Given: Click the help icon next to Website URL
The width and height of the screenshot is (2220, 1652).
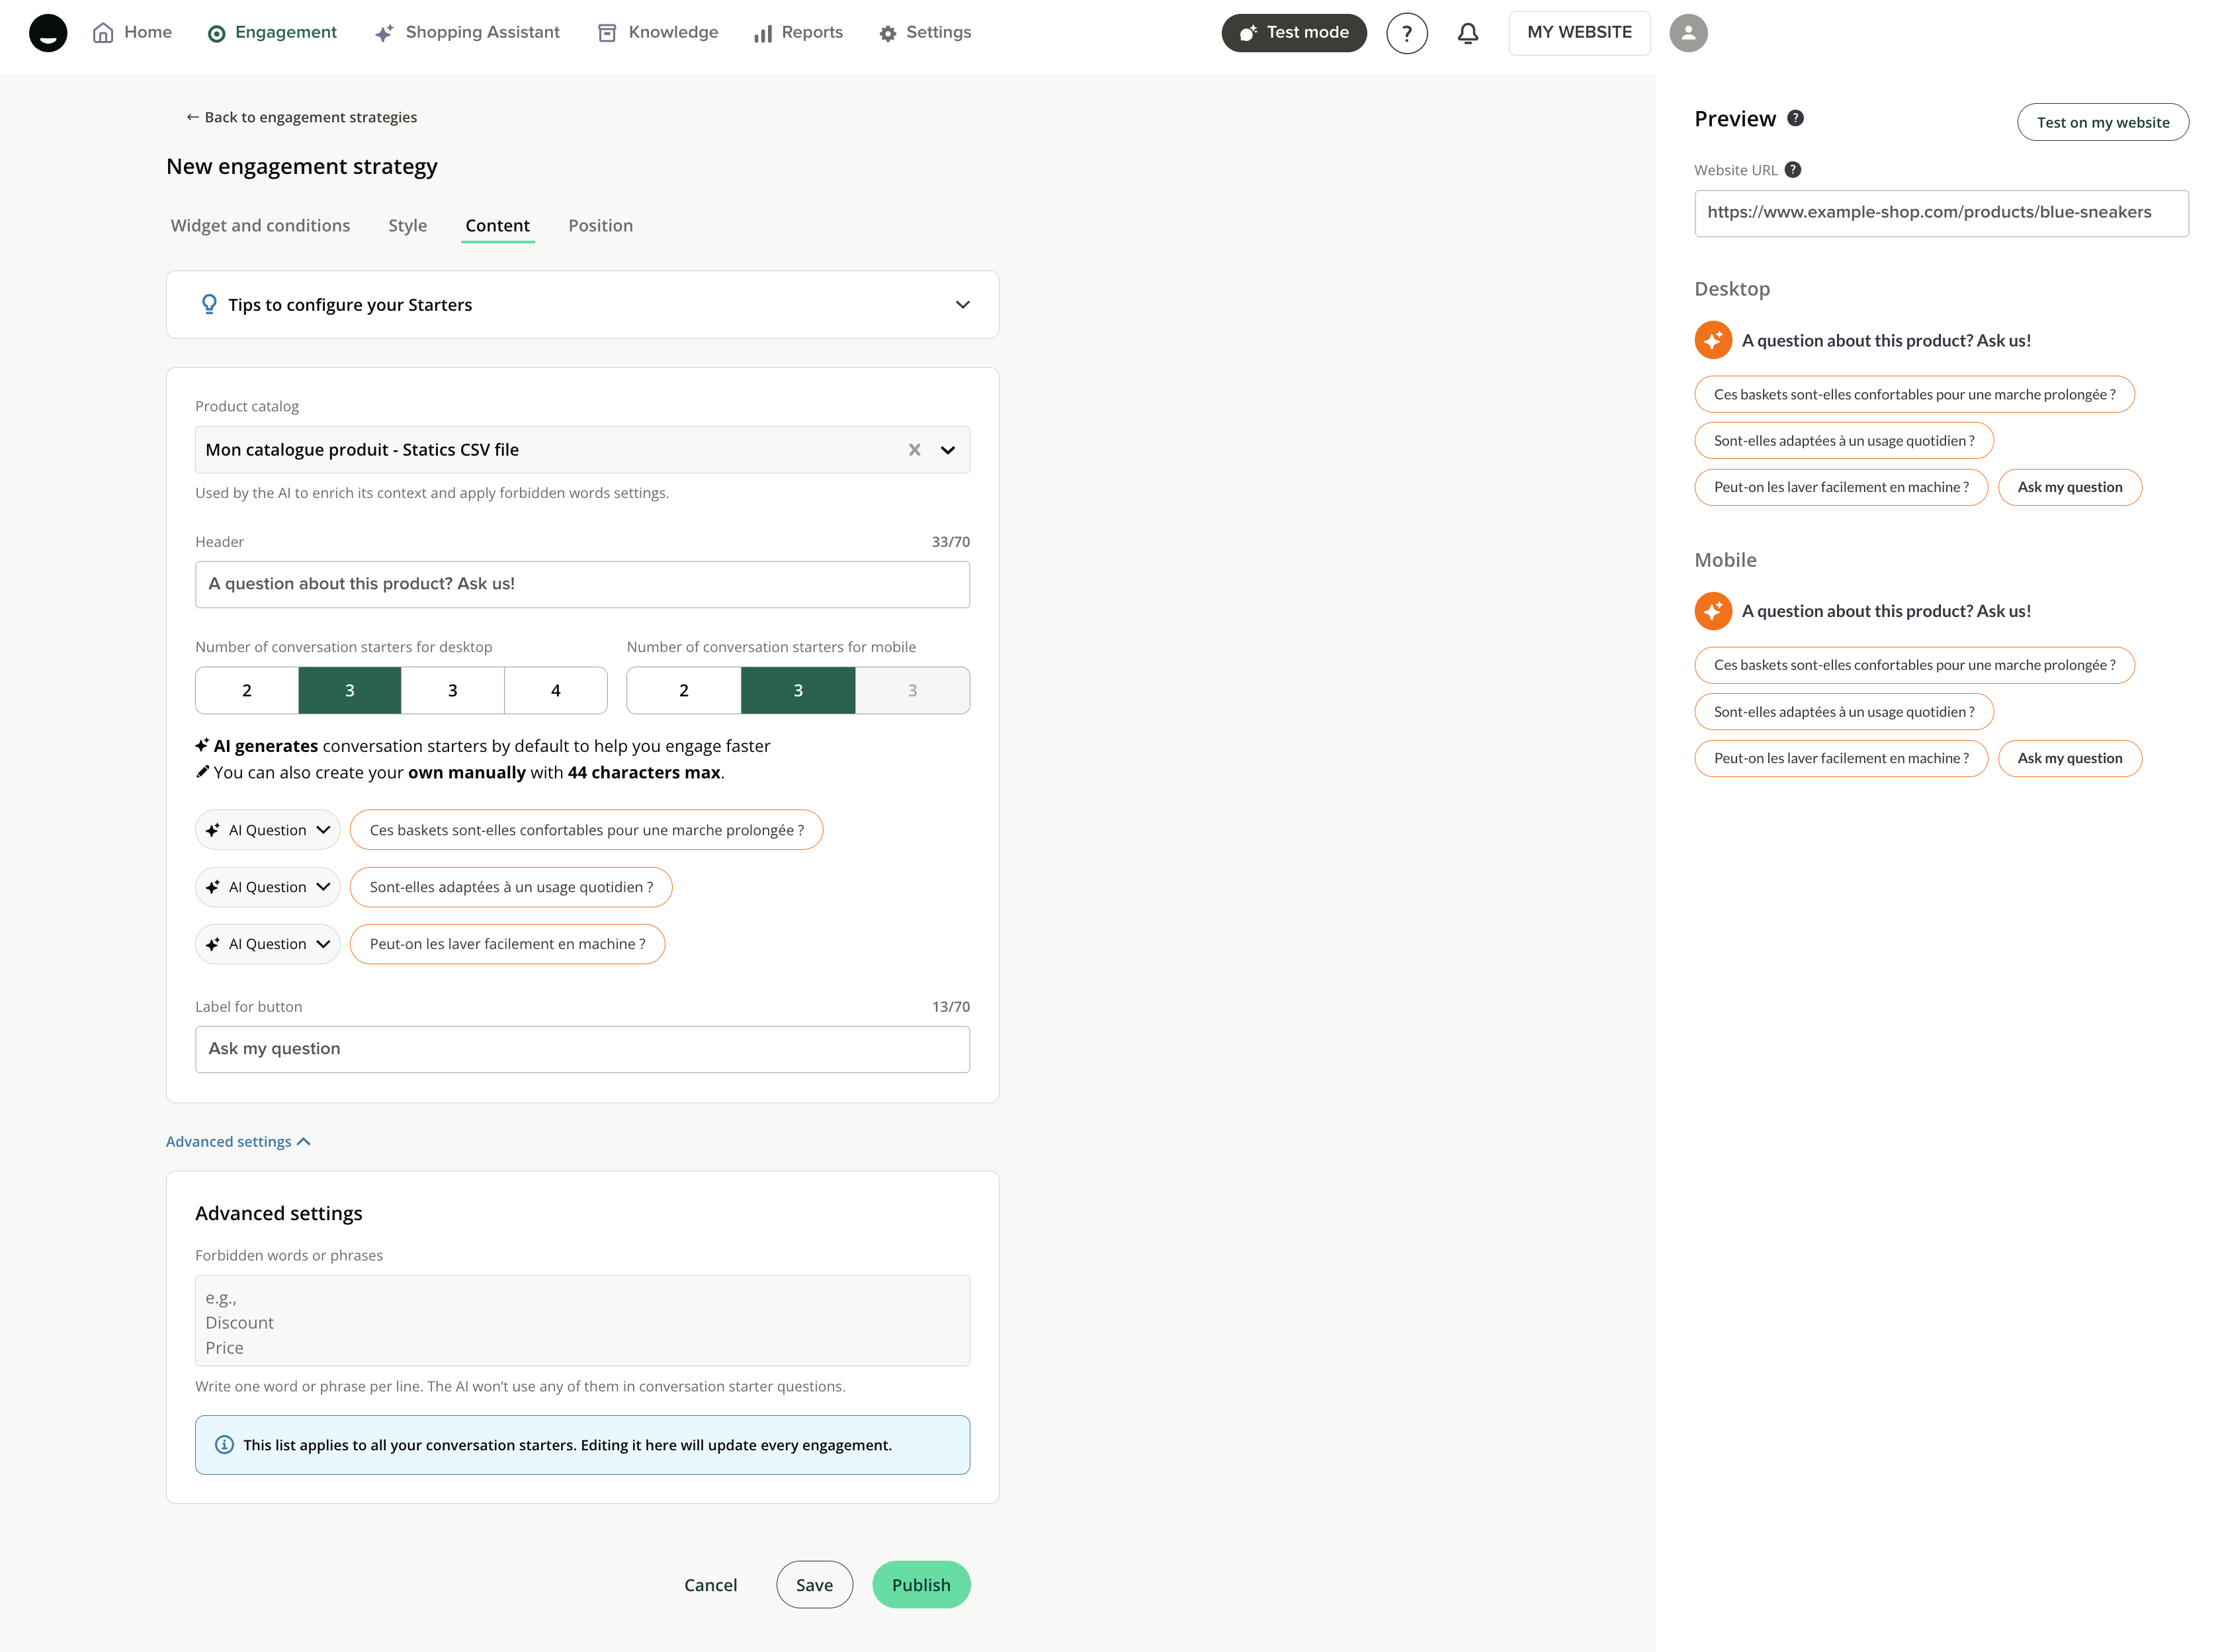Looking at the screenshot, I should click(1793, 170).
